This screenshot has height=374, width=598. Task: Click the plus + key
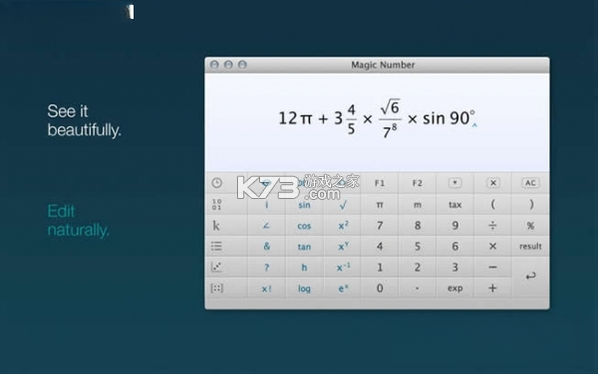point(493,289)
